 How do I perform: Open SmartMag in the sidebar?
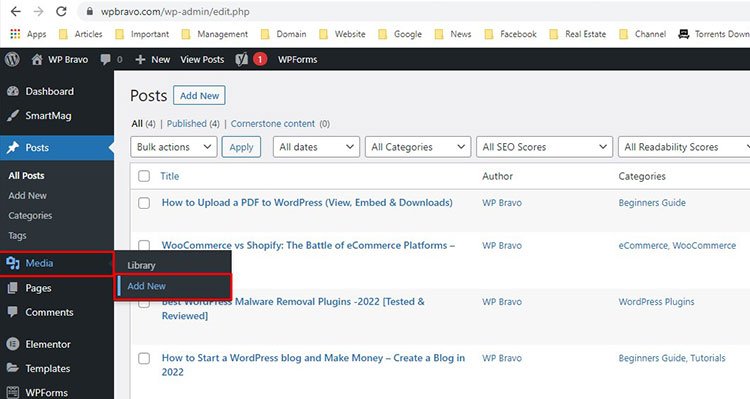click(x=57, y=116)
